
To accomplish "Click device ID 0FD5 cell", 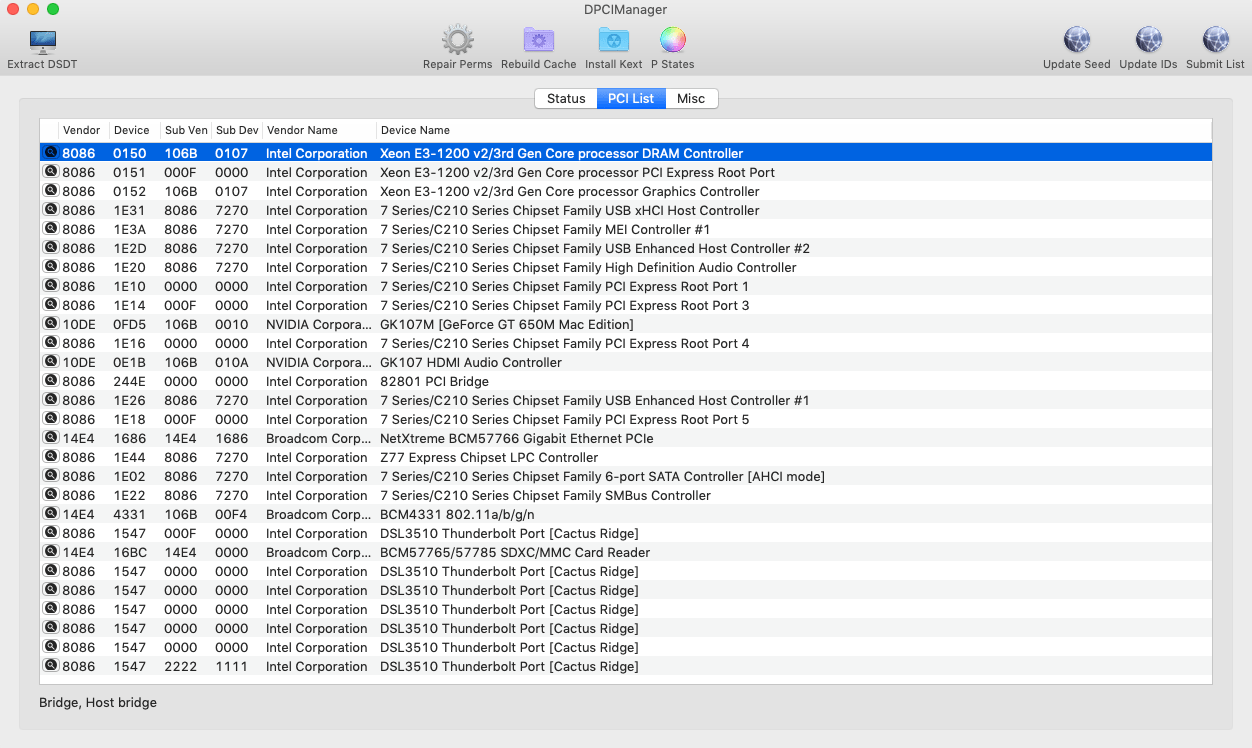I will (129, 324).
